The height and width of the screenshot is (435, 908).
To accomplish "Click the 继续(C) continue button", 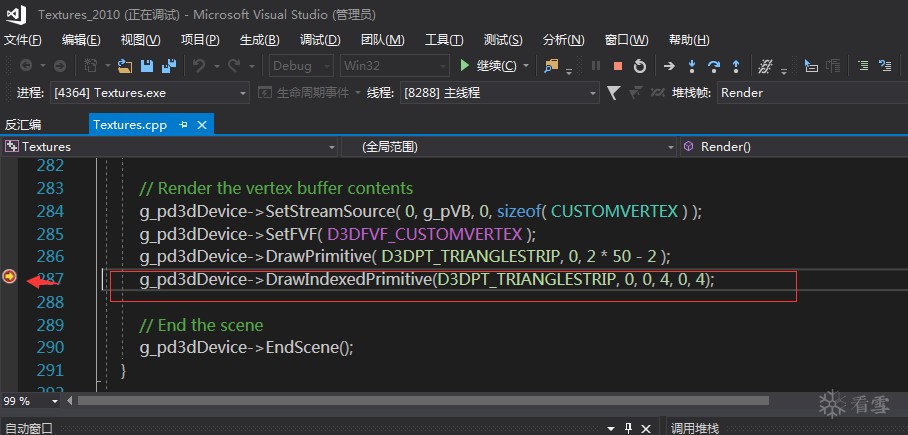I will click(489, 66).
